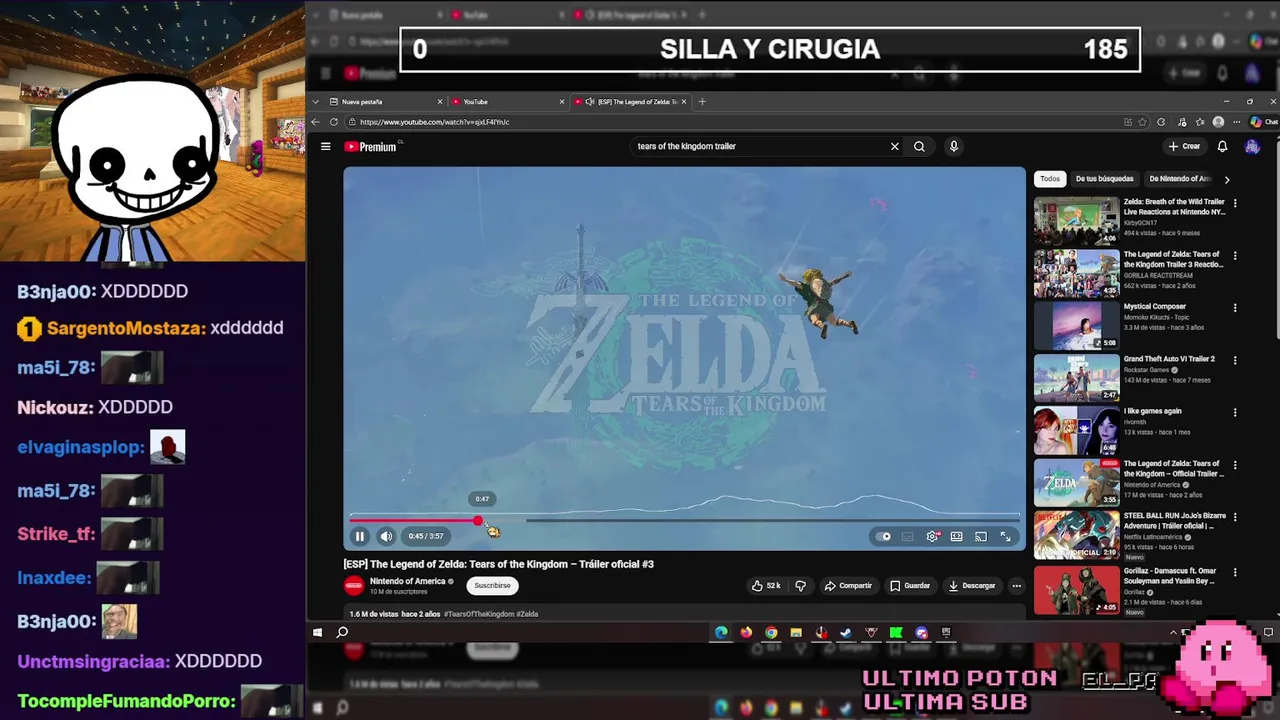Viewport: 1280px width, 720px height.
Task: Open more actions three-dot under the video
Action: (x=1016, y=586)
